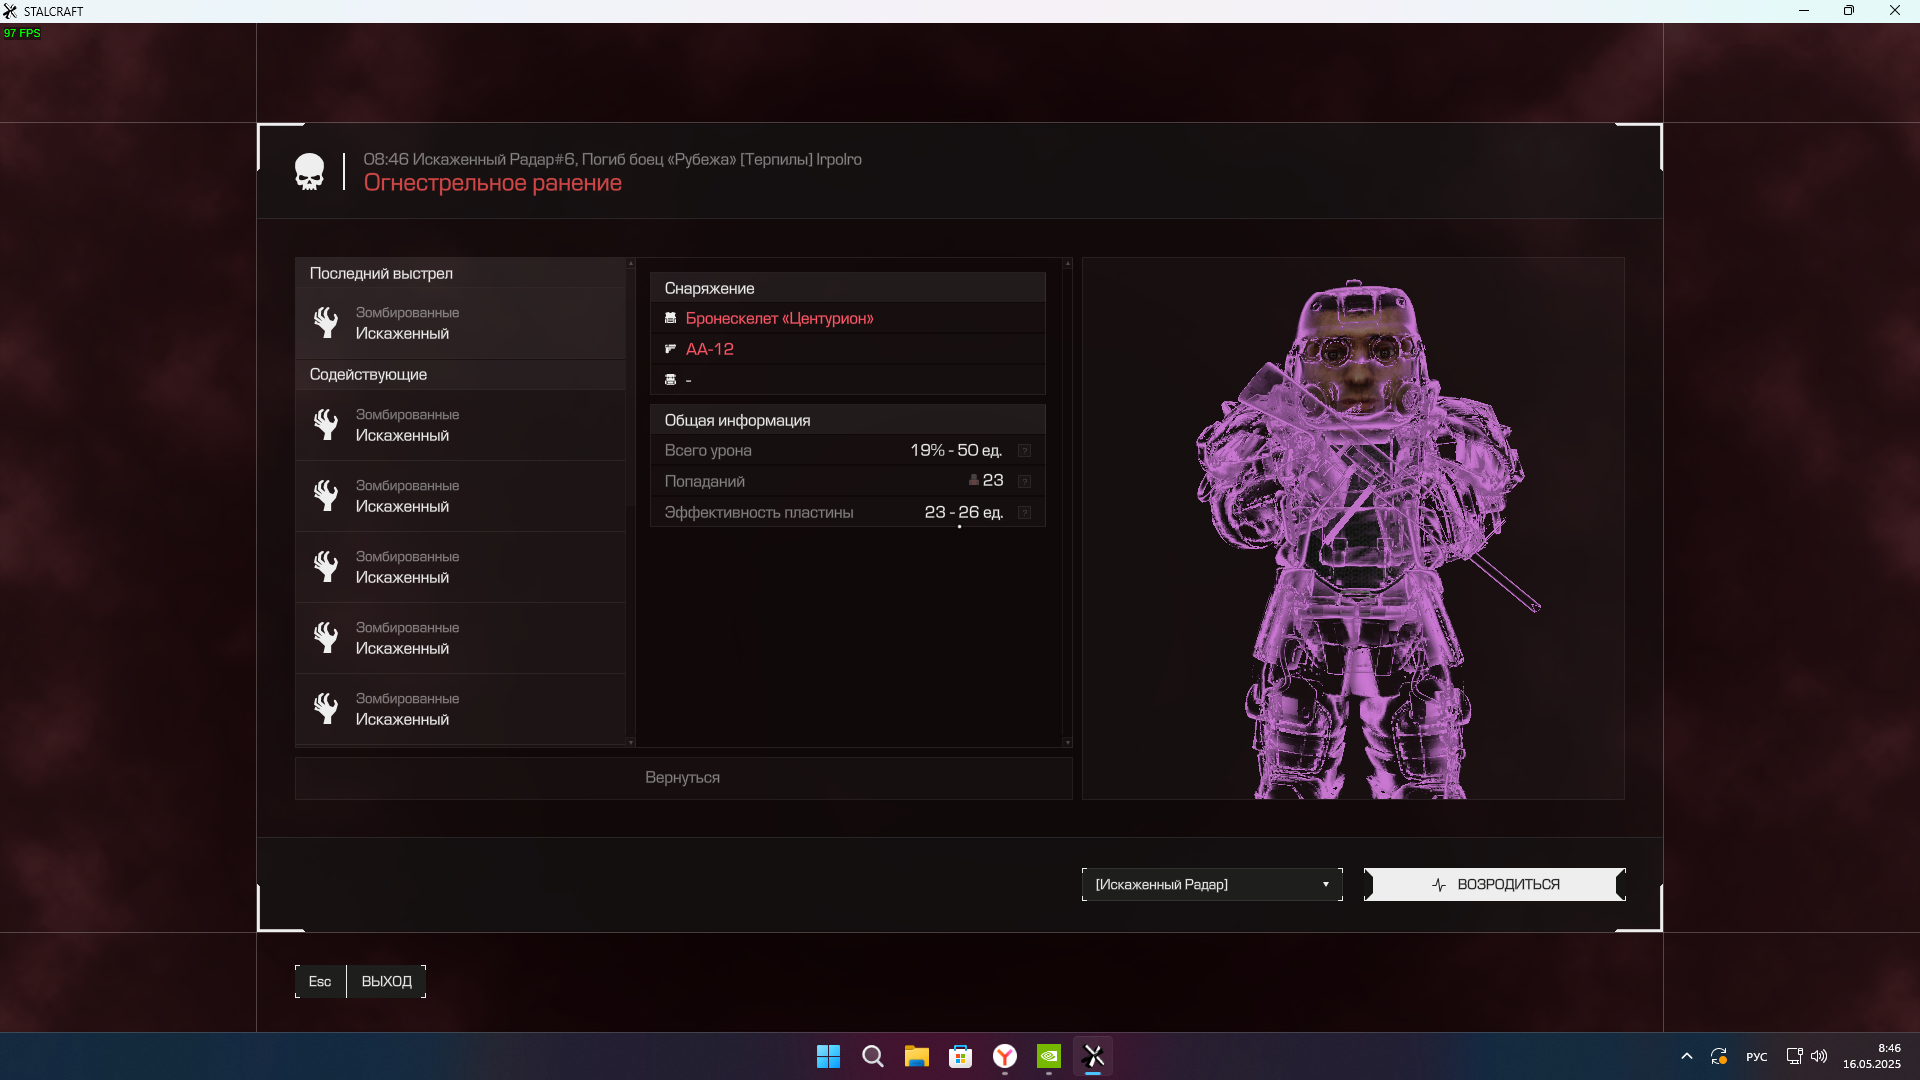Click the 23 - 26 ед. plate value

point(963,513)
